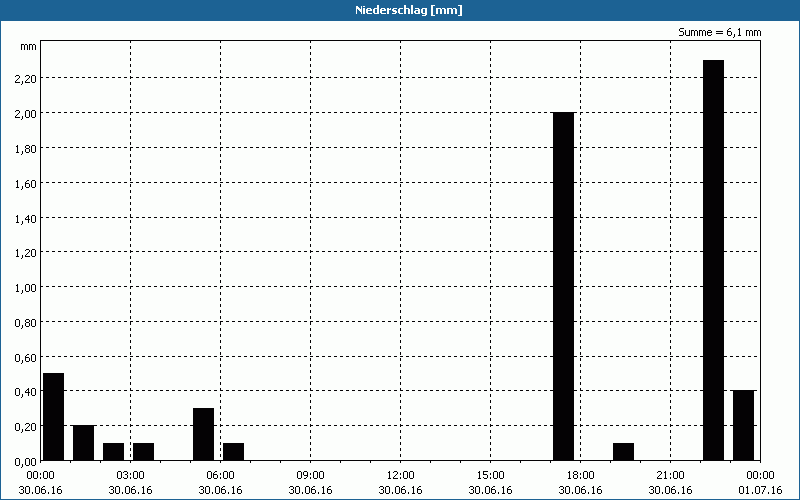Viewport: 800px width, 500px height.
Task: Click the 21:00 time label on the x-axis
Action: [670, 476]
